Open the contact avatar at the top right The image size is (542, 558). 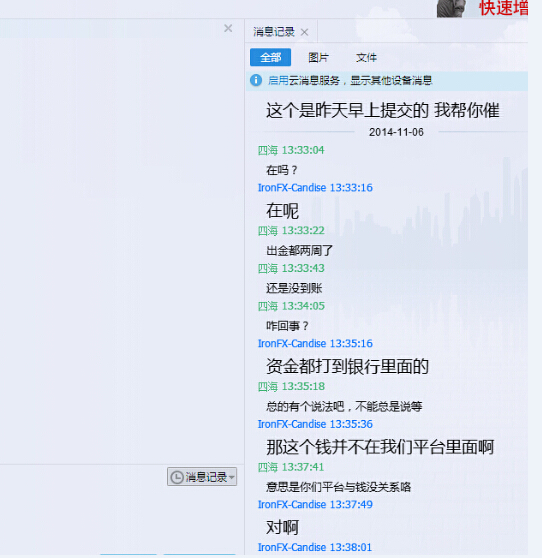click(x=452, y=8)
